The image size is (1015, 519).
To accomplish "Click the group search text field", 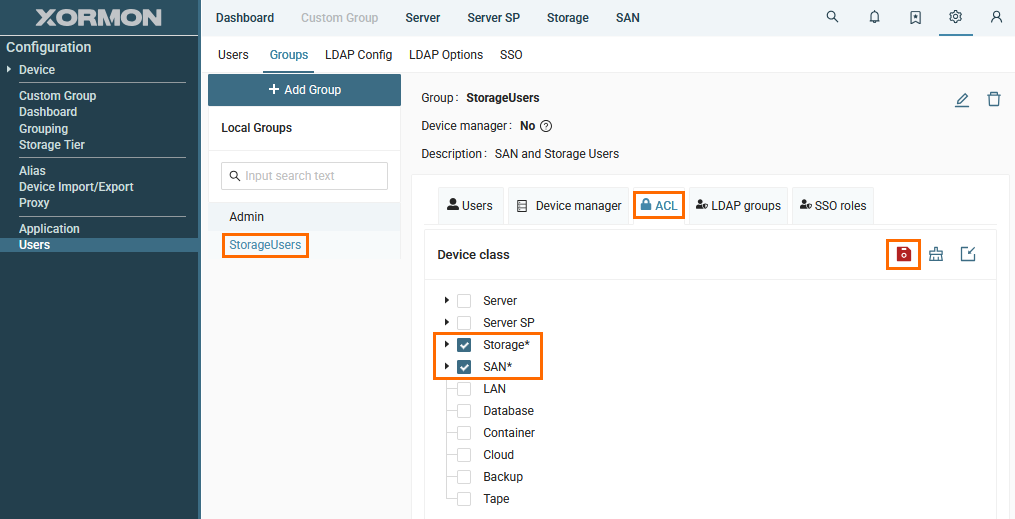I will [x=304, y=176].
